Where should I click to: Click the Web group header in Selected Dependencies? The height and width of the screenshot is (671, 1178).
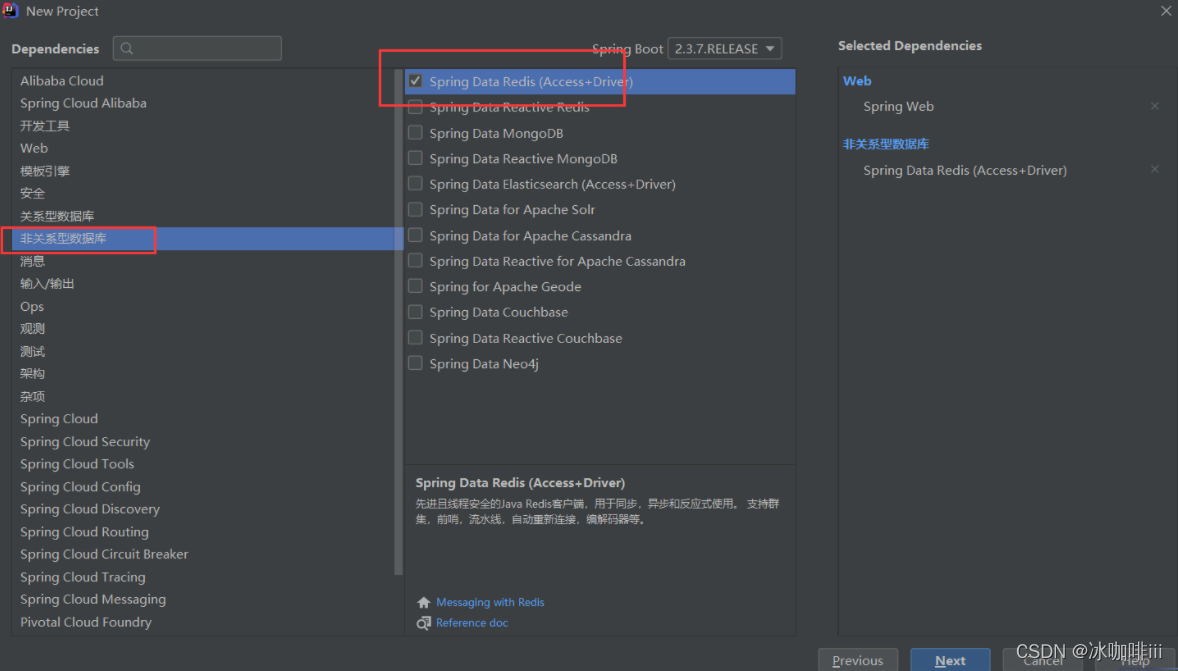click(x=857, y=80)
